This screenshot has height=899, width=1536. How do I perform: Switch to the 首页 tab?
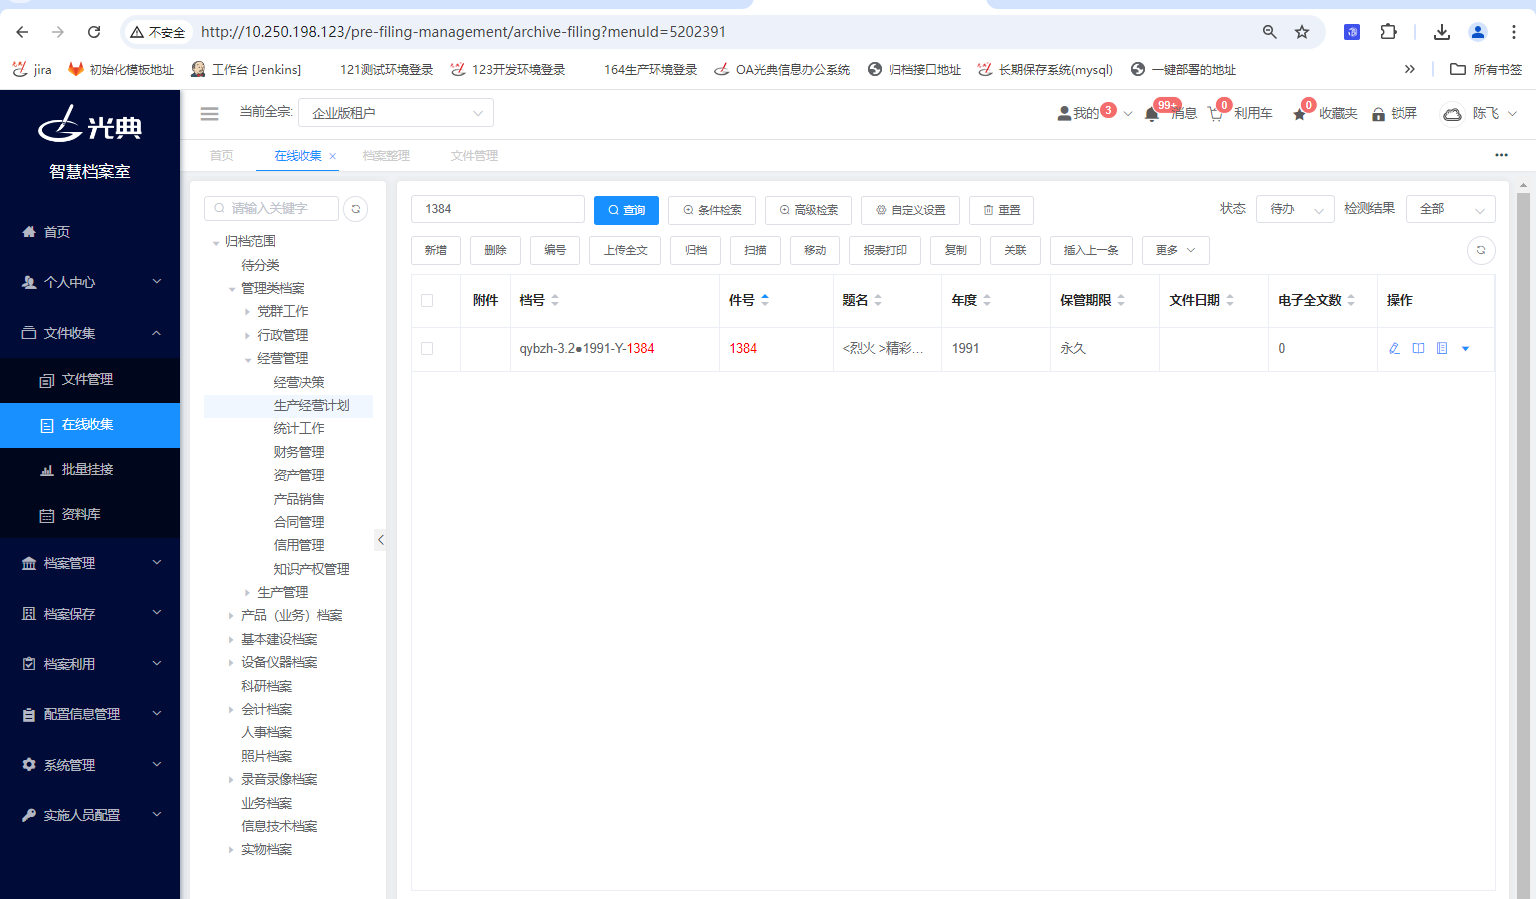pos(221,156)
